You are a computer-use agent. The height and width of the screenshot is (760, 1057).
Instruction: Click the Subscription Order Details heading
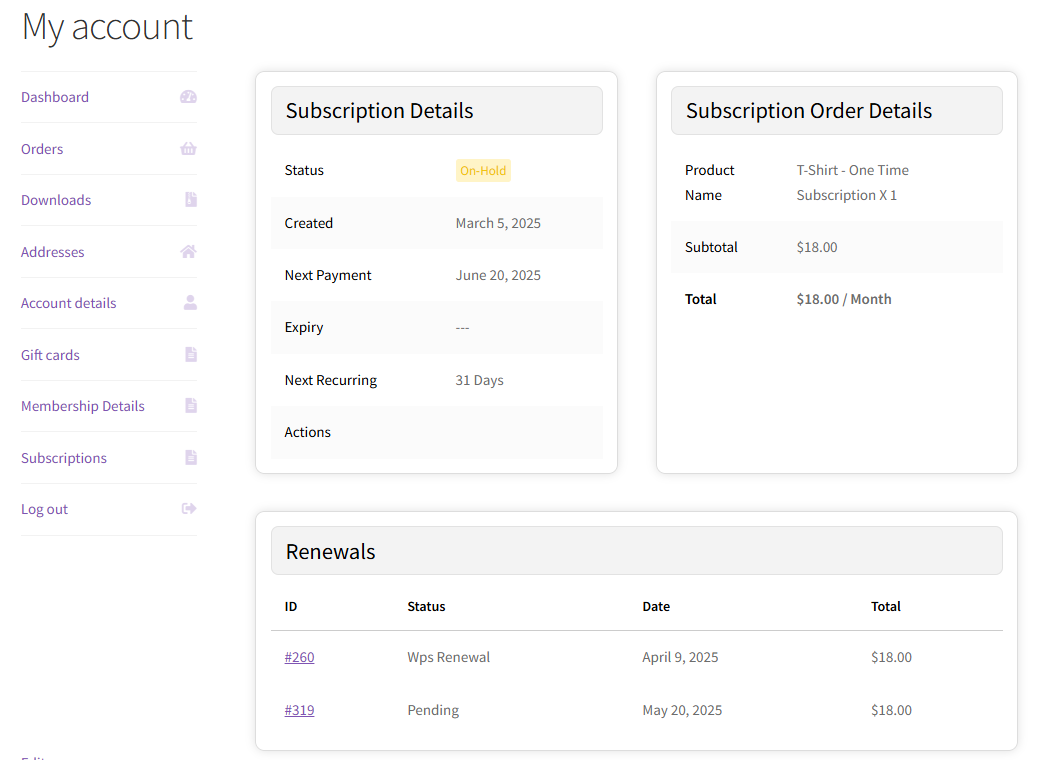click(x=809, y=111)
